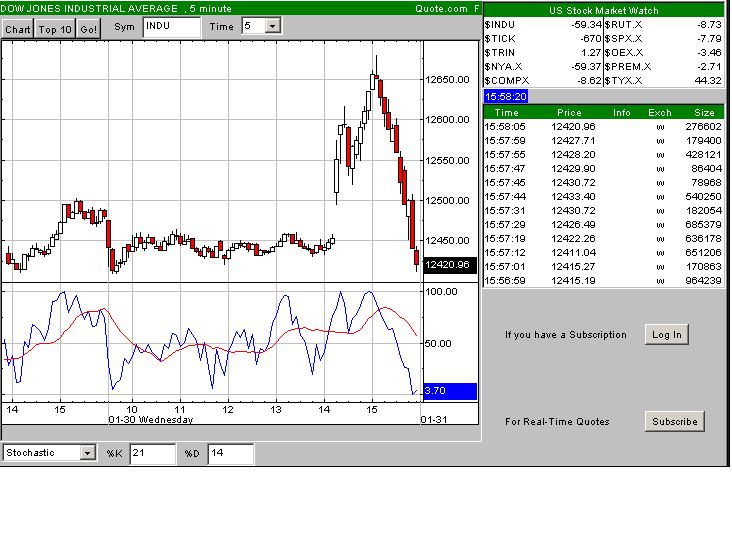Select $TICK in the Market Watch
Screen dimensions: 732x550
[x=500, y=37]
